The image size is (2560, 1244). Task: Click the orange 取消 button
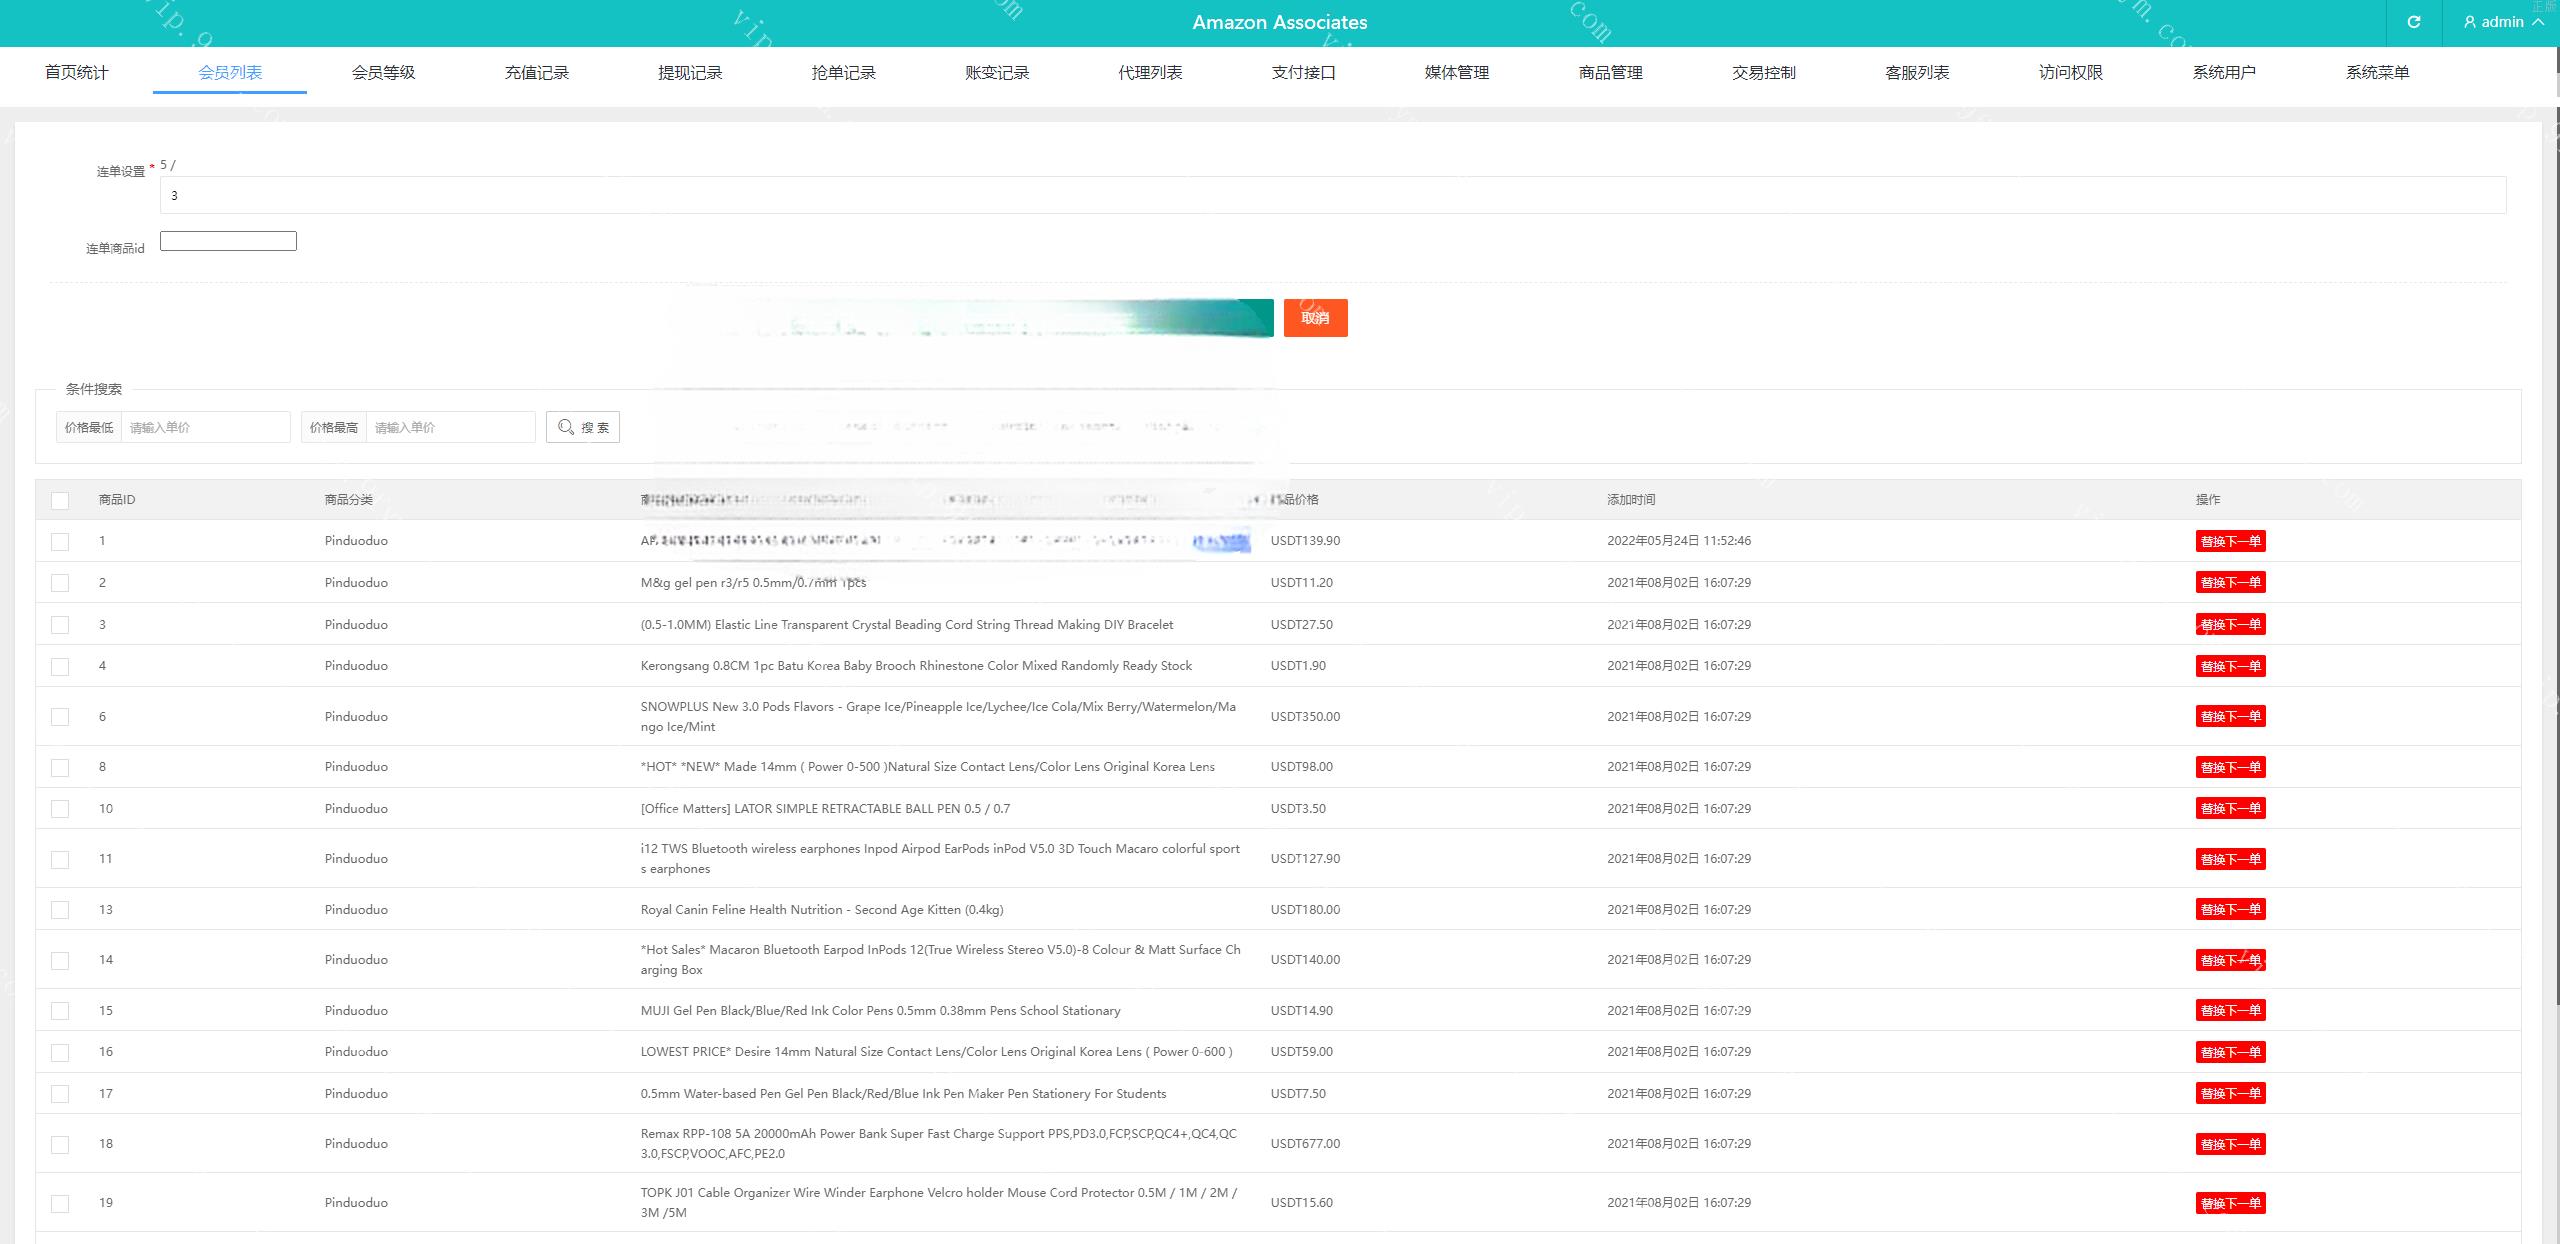(1315, 318)
